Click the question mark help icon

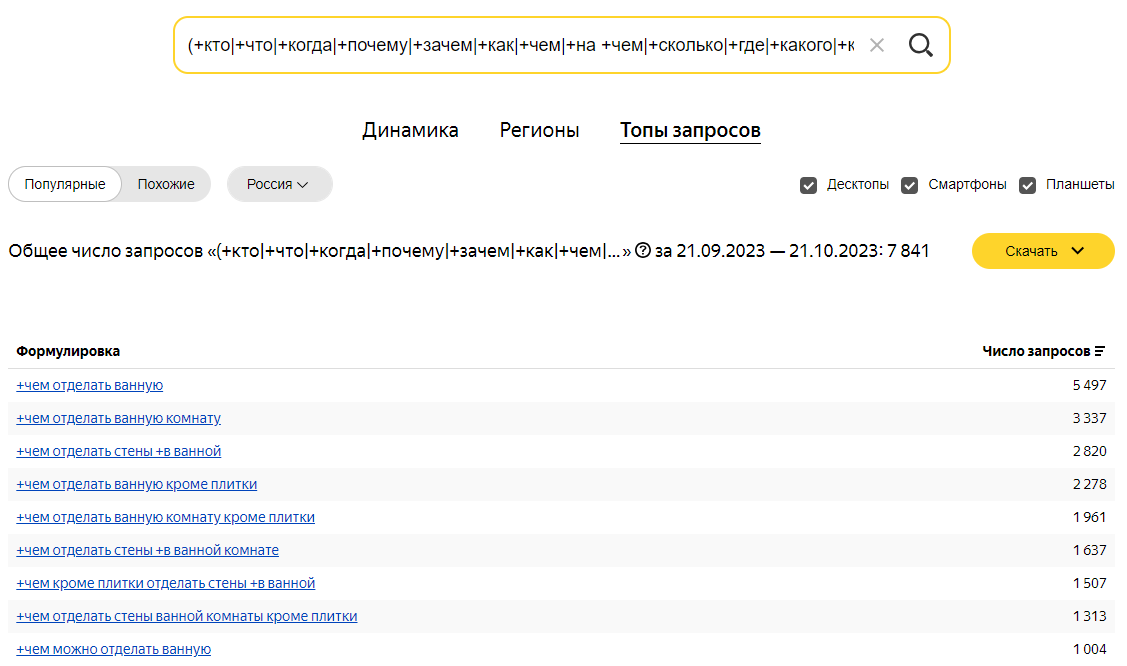pyautogui.click(x=643, y=251)
